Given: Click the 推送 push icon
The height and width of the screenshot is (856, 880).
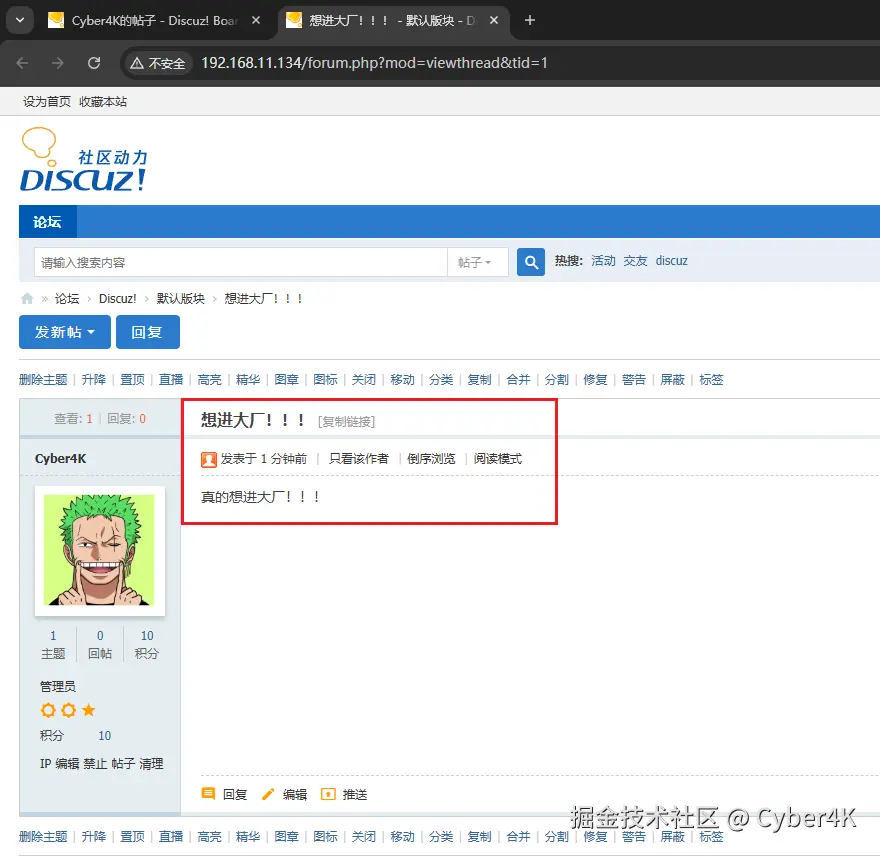Looking at the screenshot, I should point(329,793).
